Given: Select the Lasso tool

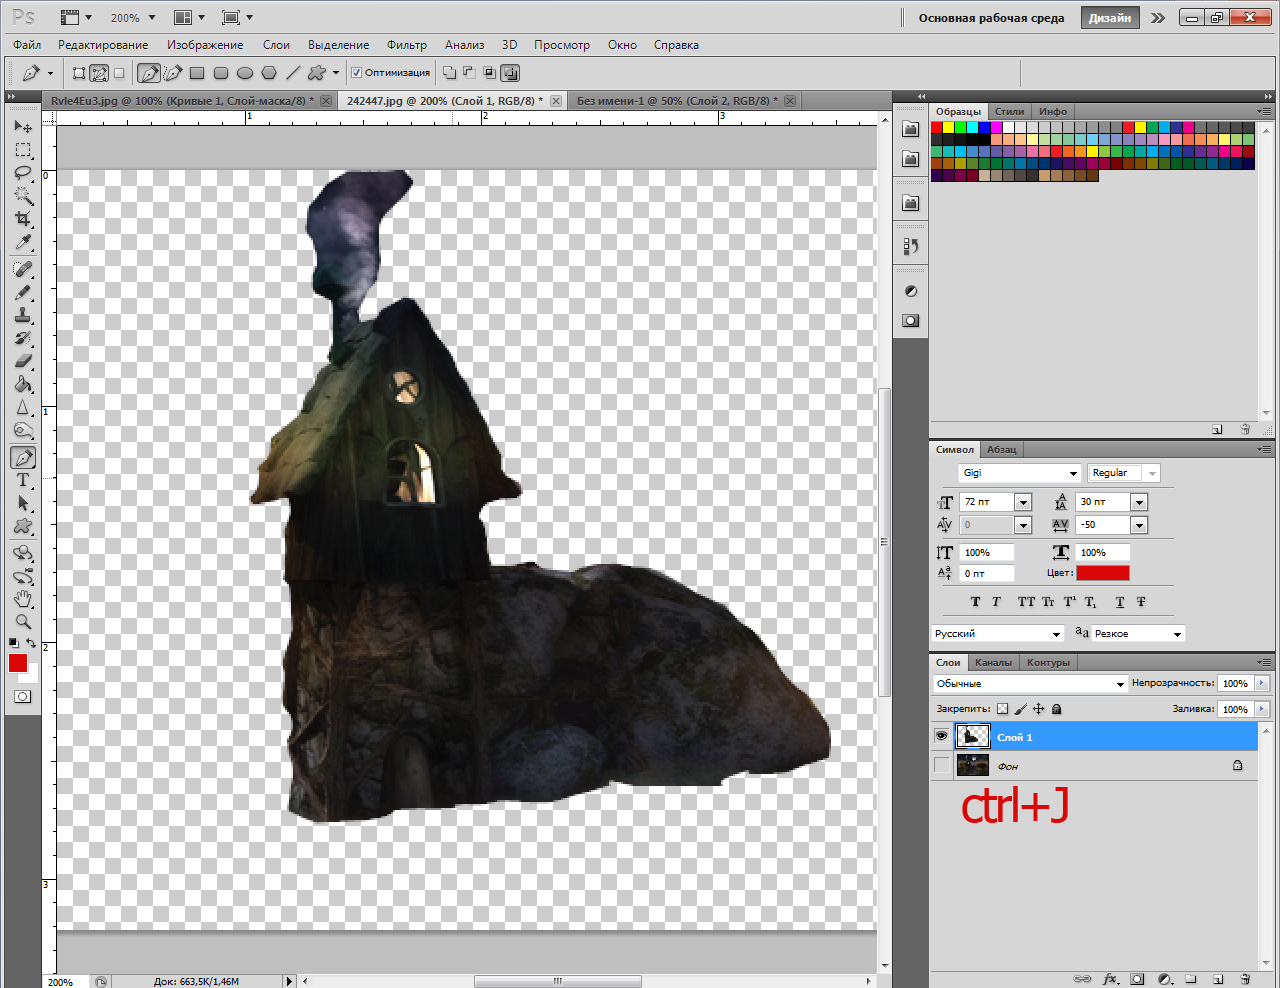Looking at the screenshot, I should pyautogui.click(x=23, y=173).
